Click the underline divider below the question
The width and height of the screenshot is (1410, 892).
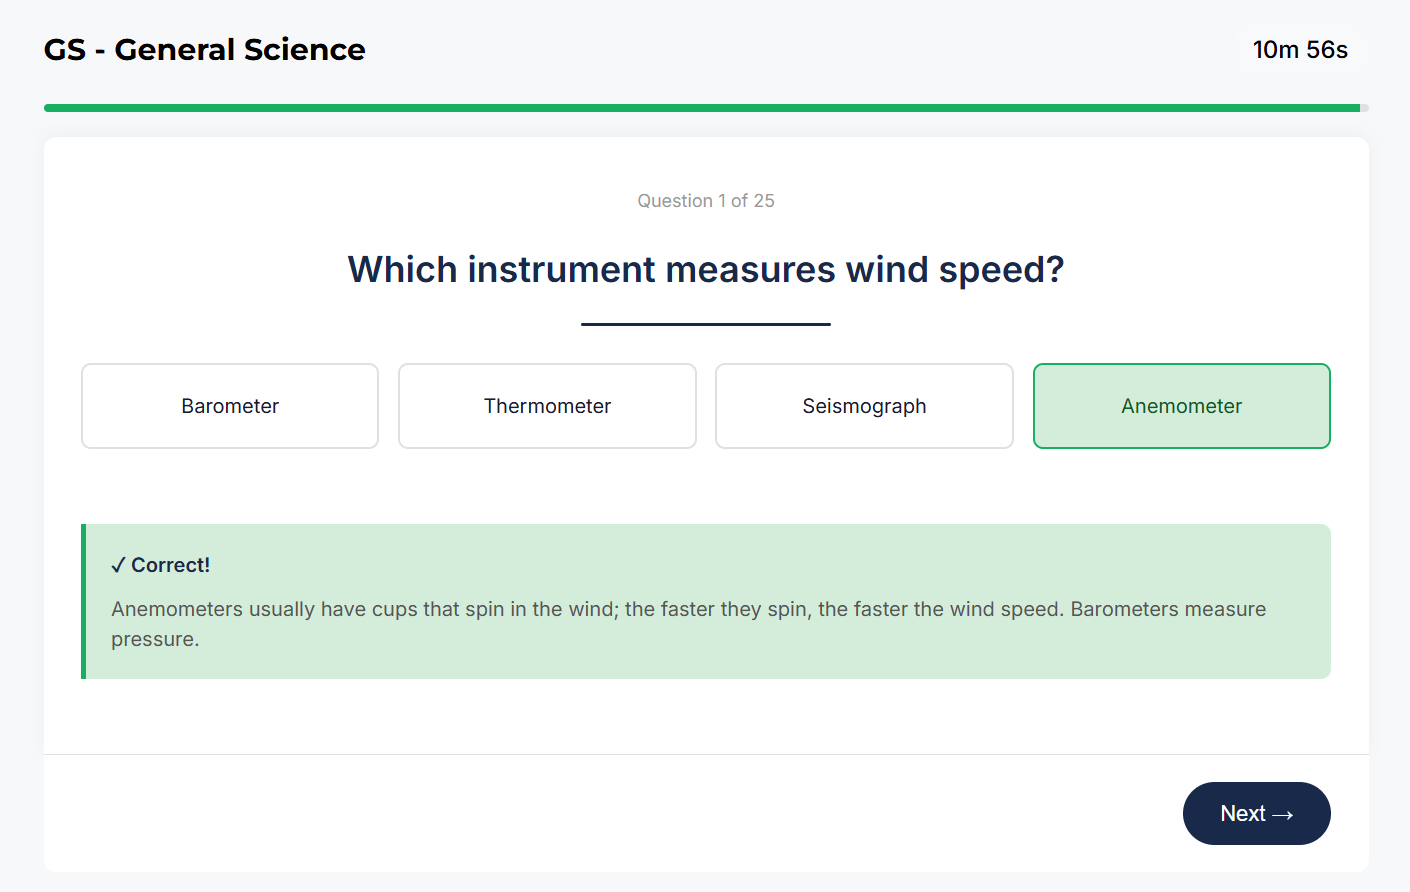pyautogui.click(x=706, y=322)
